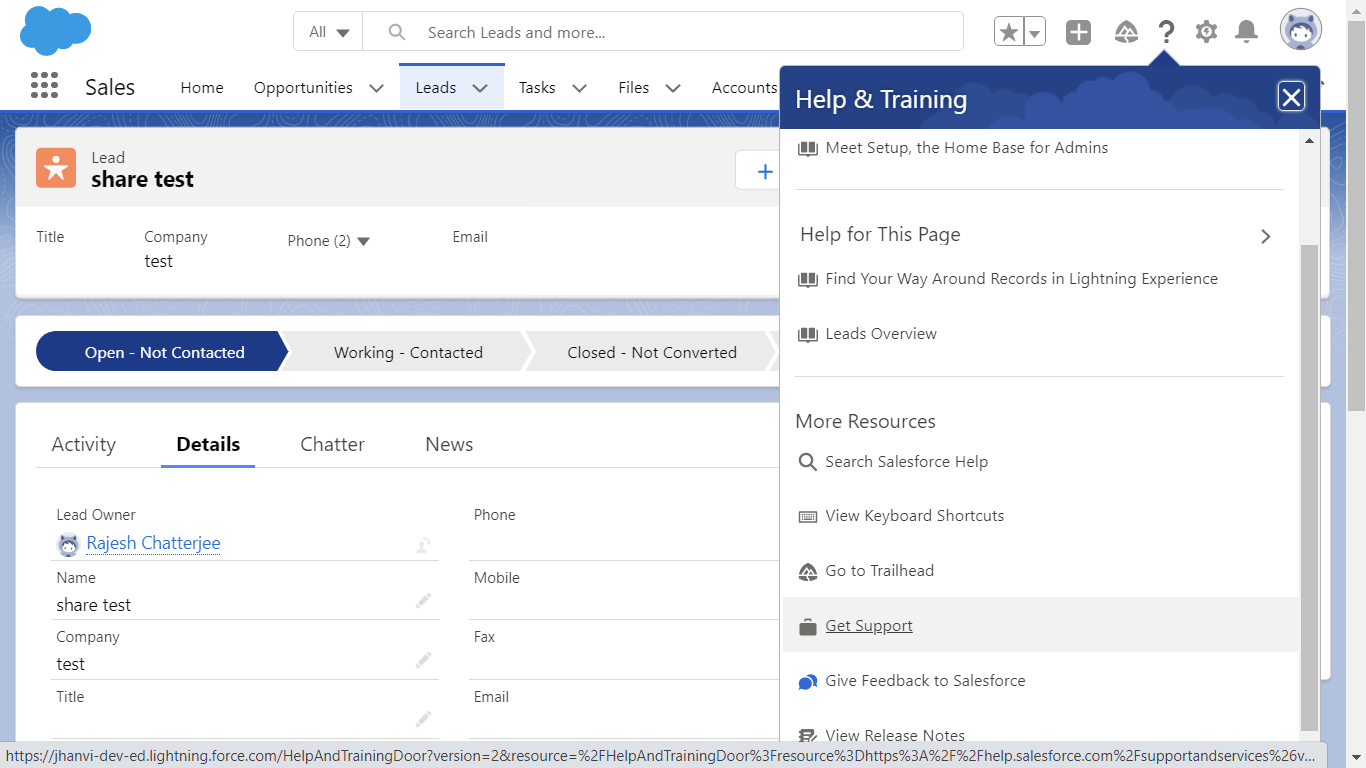This screenshot has width=1366, height=768.
Task: Click the Favorites star icon
Action: pyautogui.click(x=1009, y=32)
